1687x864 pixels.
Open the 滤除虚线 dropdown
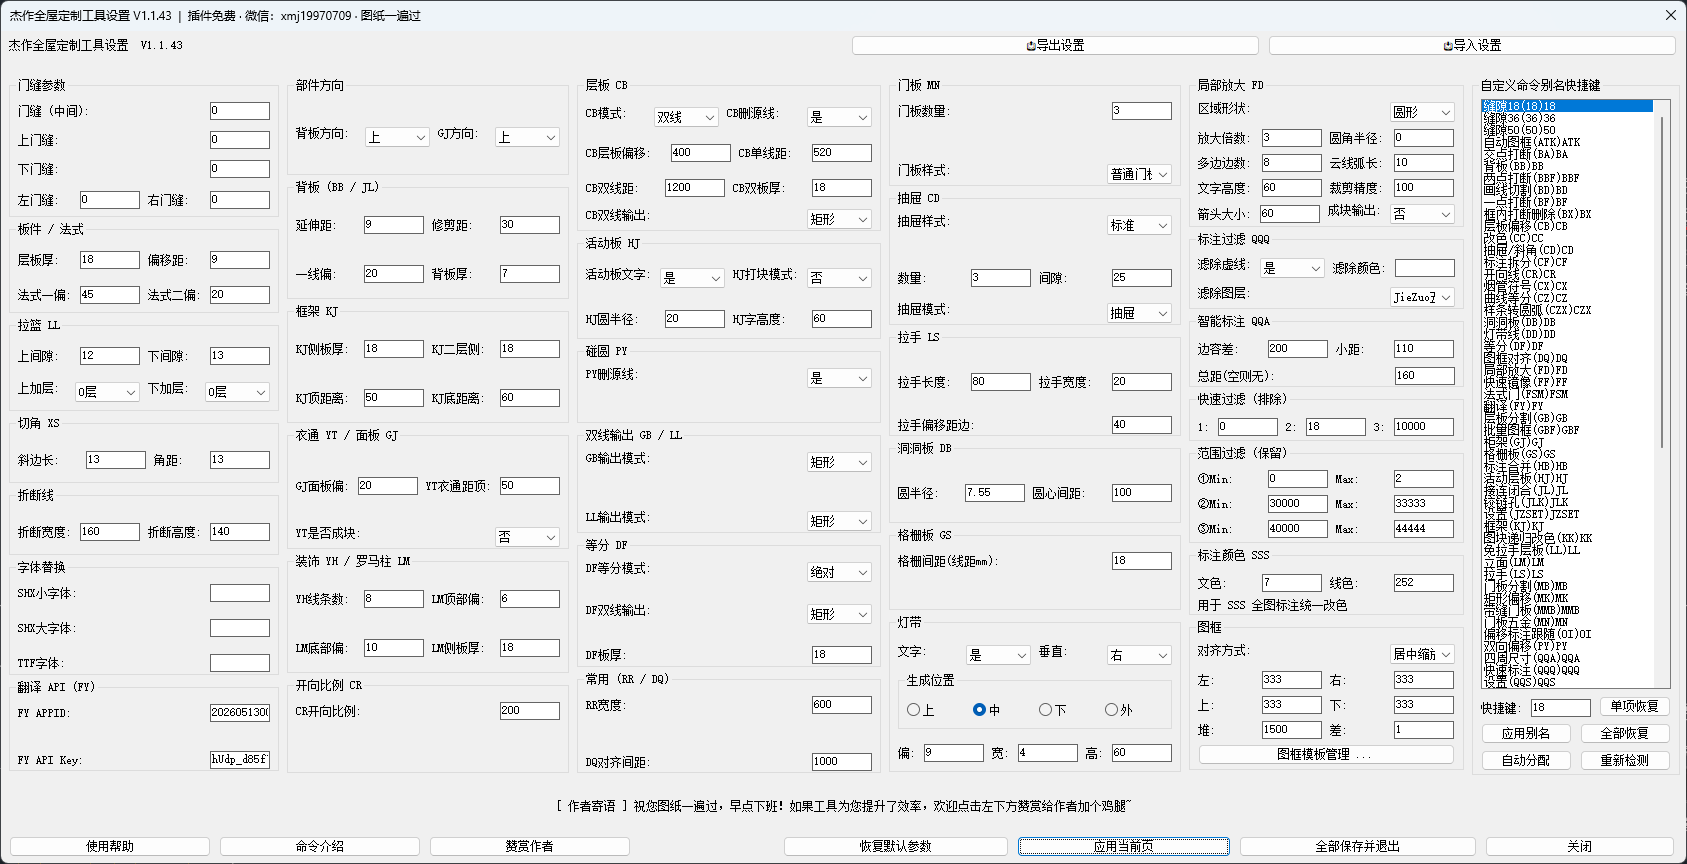[1291, 268]
